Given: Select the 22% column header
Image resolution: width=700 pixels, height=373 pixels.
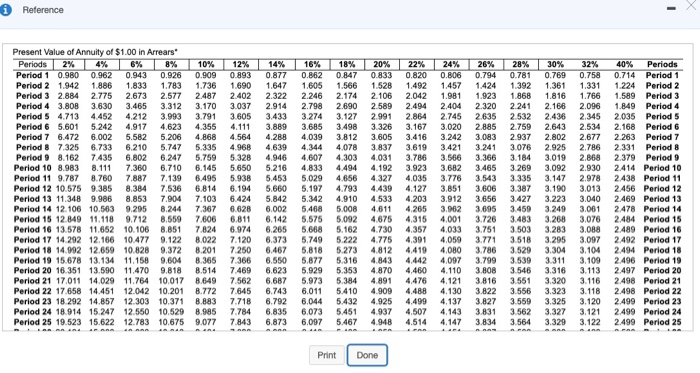Looking at the screenshot, I should (417, 65).
